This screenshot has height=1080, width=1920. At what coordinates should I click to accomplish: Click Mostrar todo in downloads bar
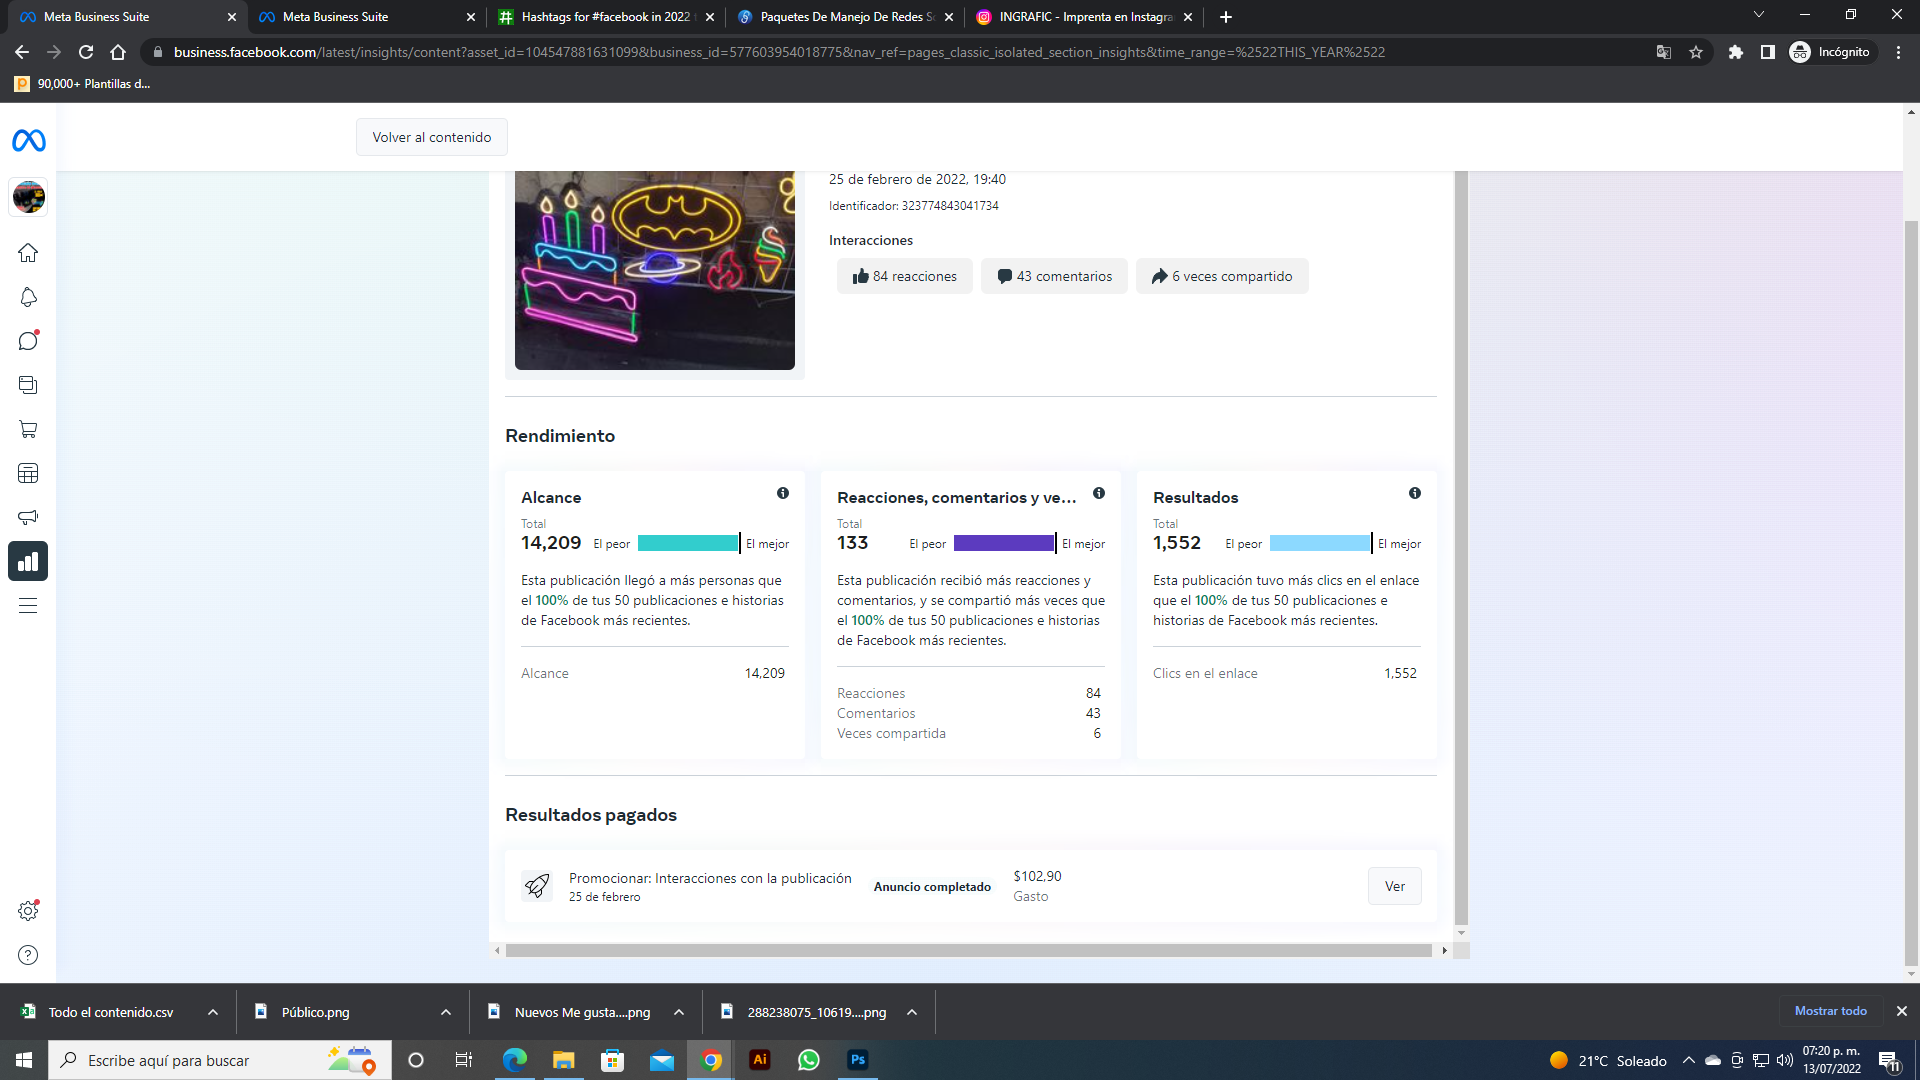coord(1831,1011)
